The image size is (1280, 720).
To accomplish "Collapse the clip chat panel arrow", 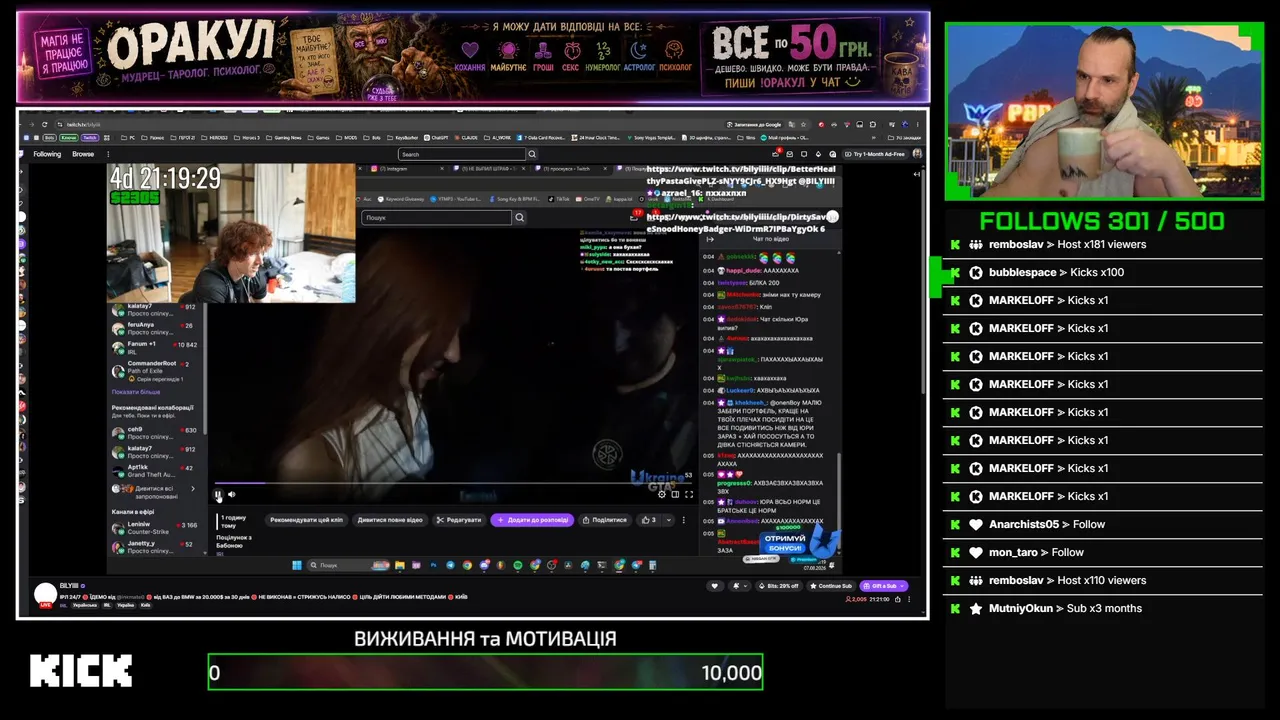I will 711,239.
